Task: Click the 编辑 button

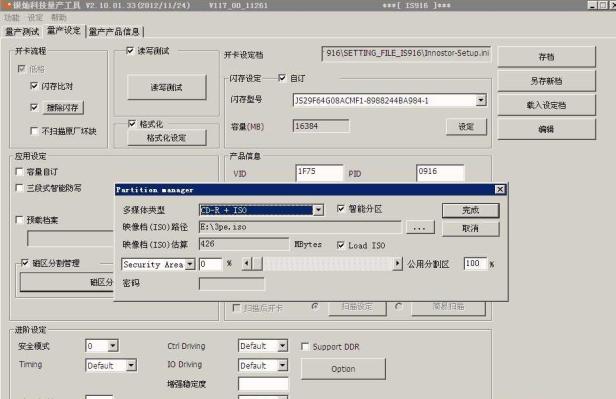Action: [546, 129]
